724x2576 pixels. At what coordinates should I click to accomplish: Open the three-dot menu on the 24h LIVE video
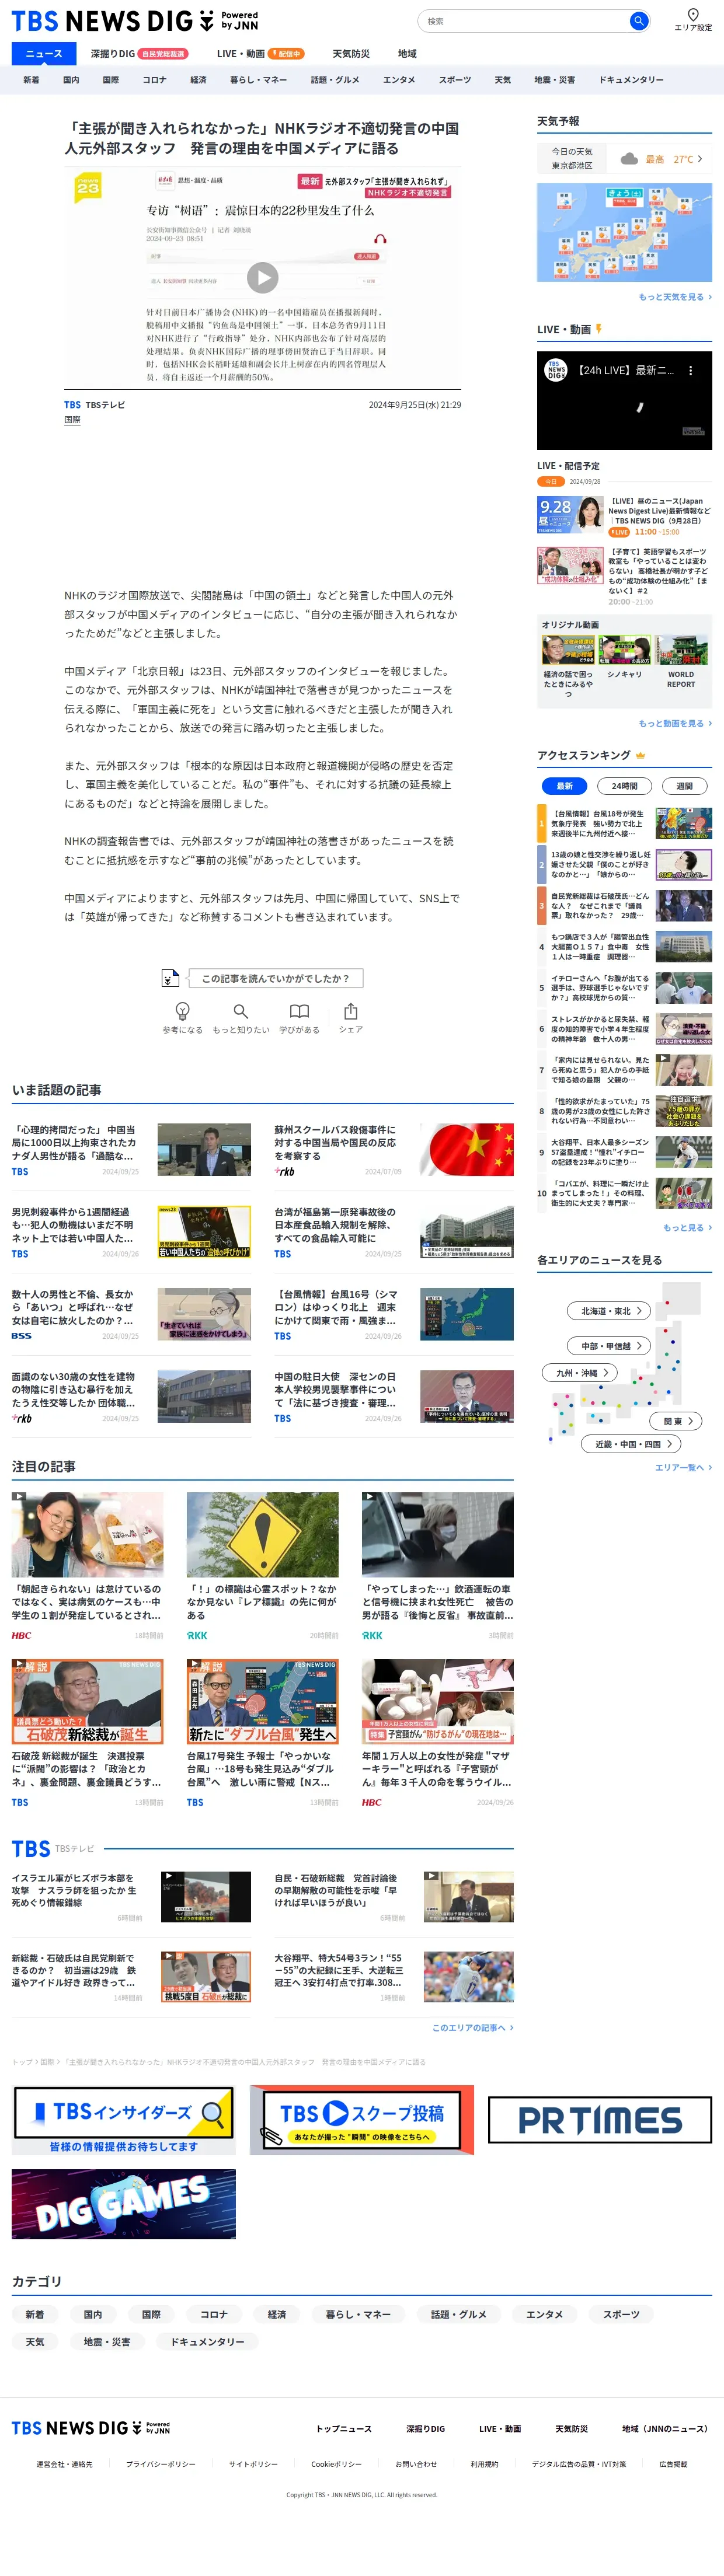690,370
